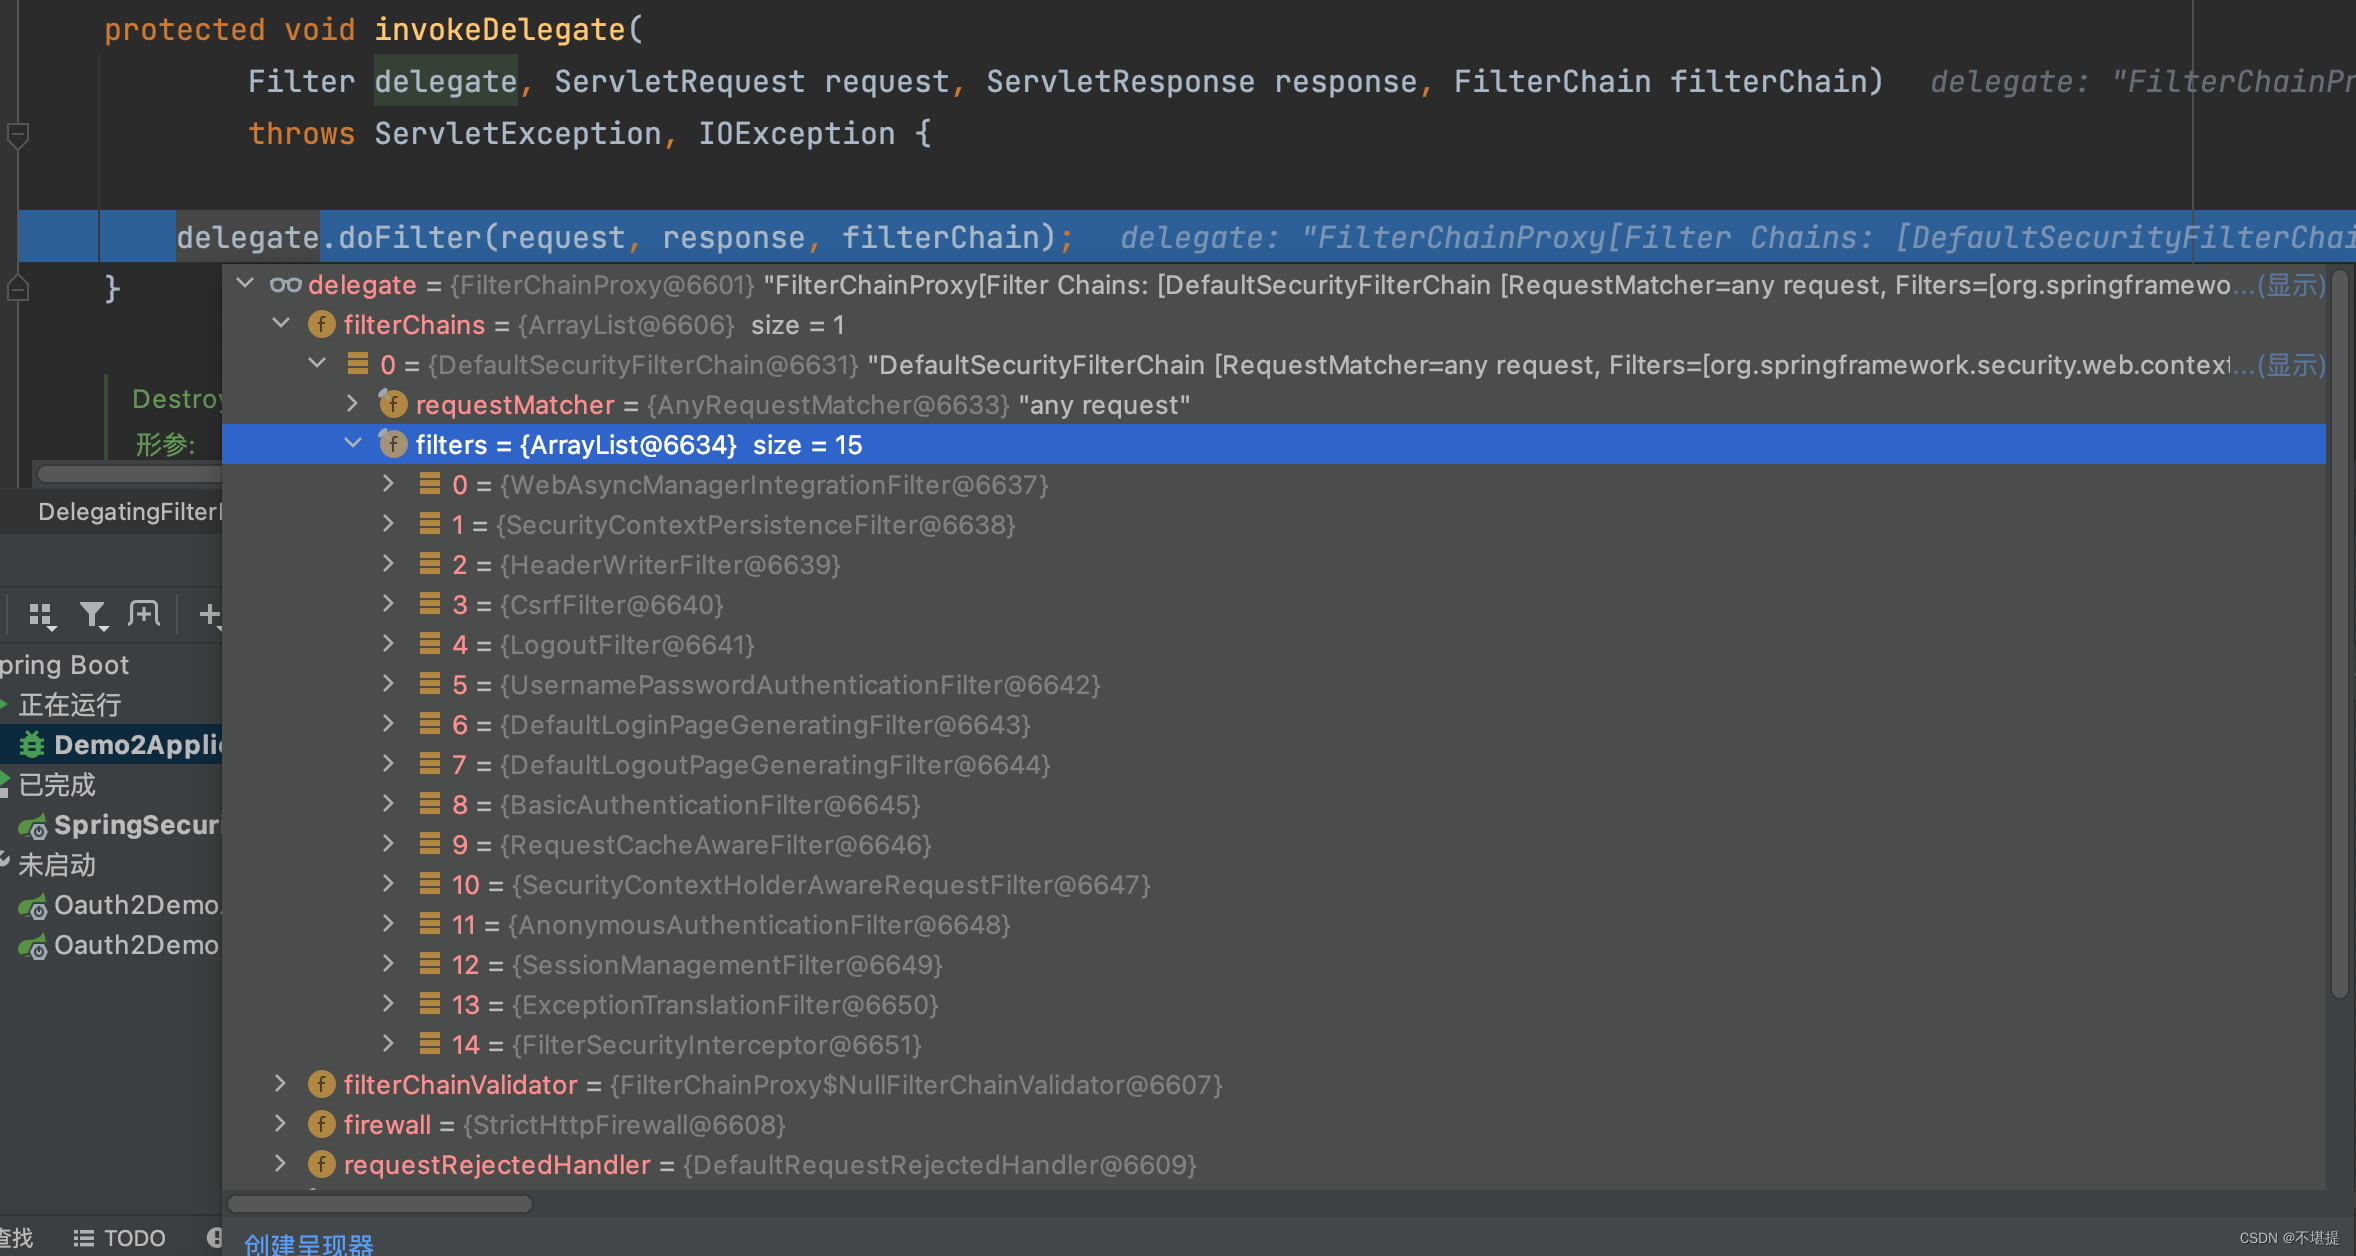Click the list element icon of HeaderWriterFilter

click(430, 564)
